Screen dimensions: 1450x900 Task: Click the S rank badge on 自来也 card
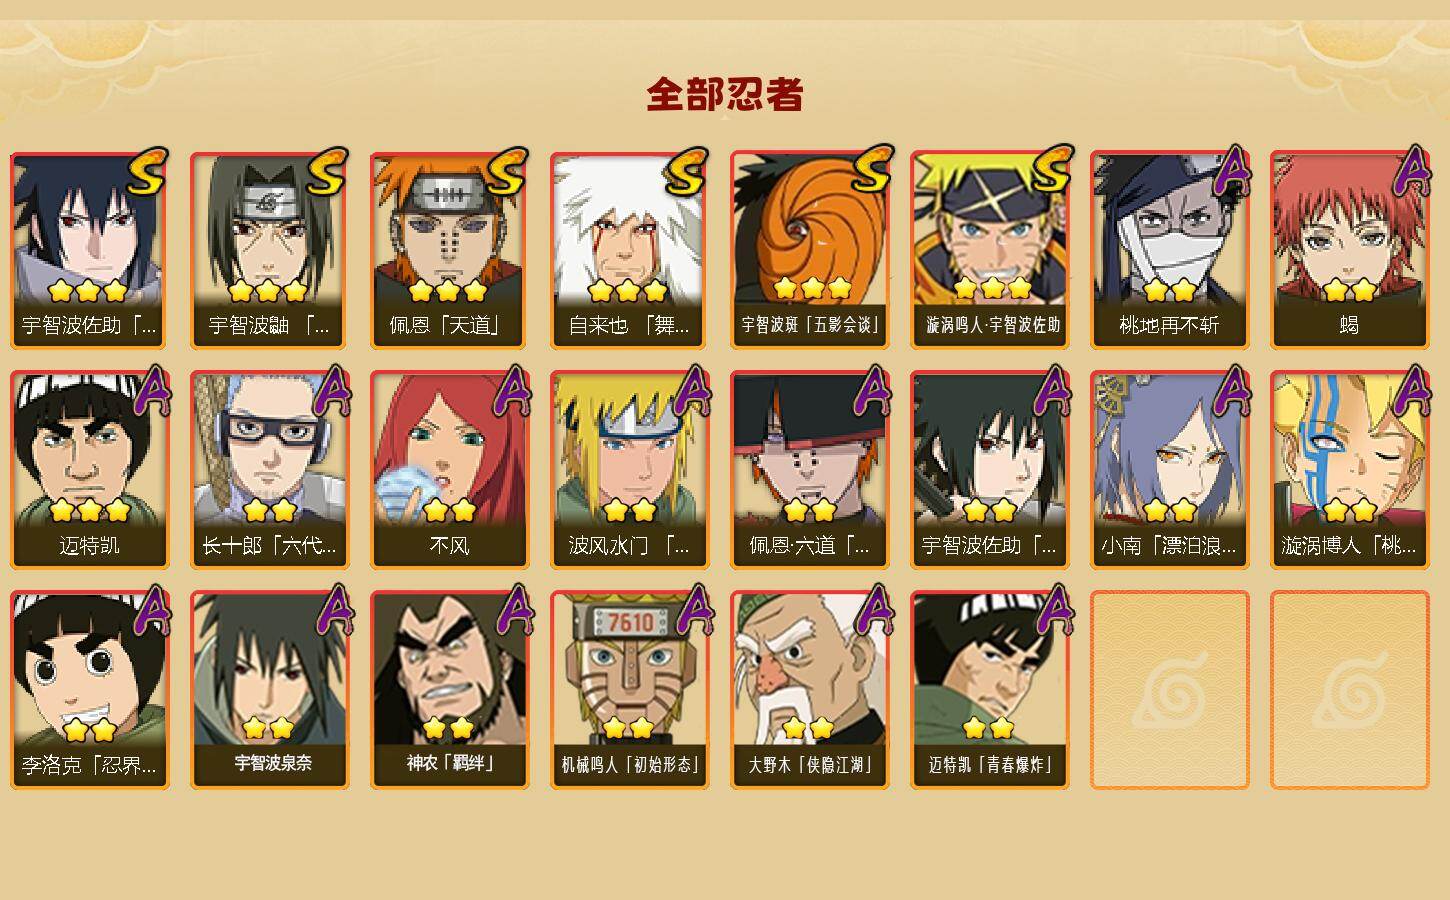(x=686, y=173)
